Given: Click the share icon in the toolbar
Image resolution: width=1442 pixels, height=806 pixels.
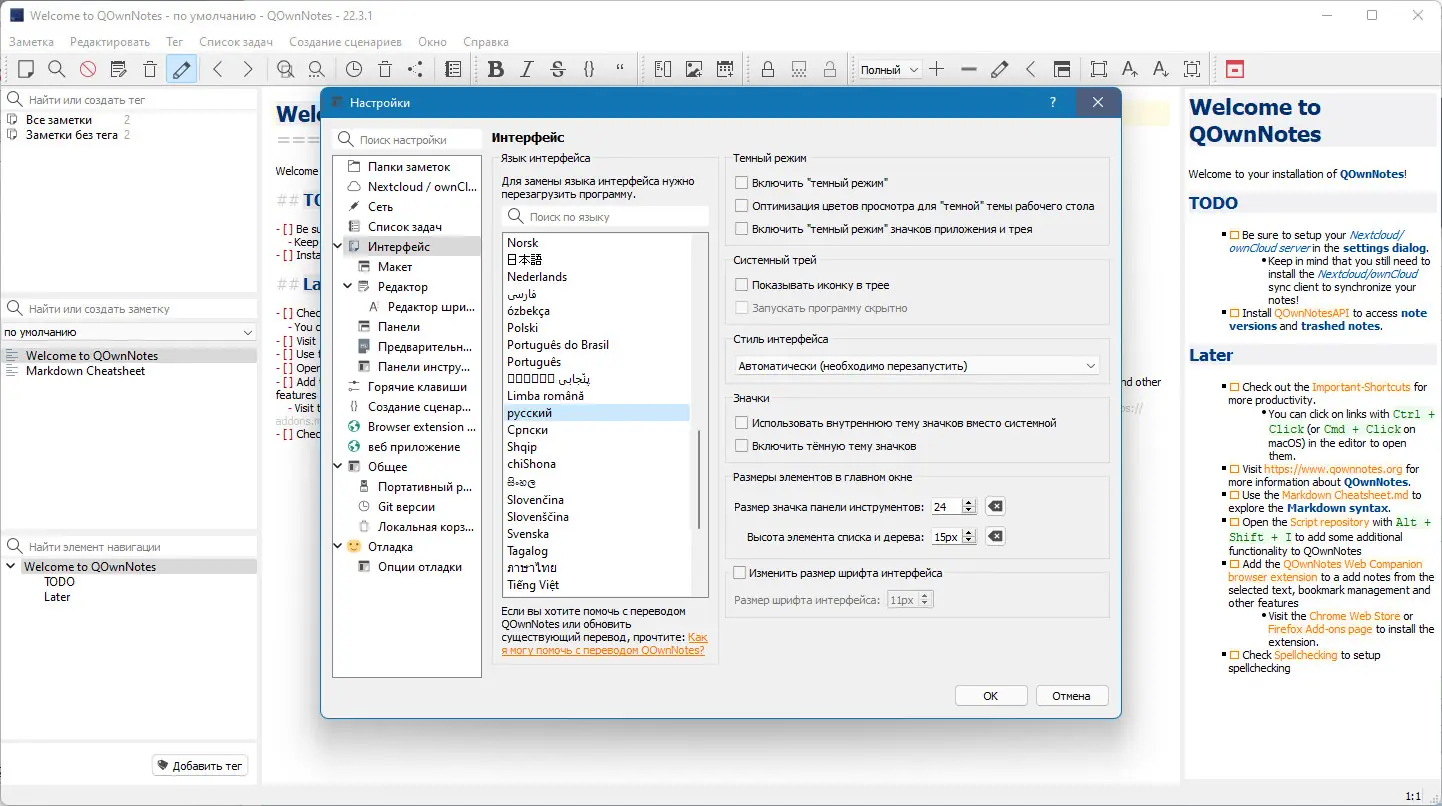Looking at the screenshot, I should coord(416,69).
